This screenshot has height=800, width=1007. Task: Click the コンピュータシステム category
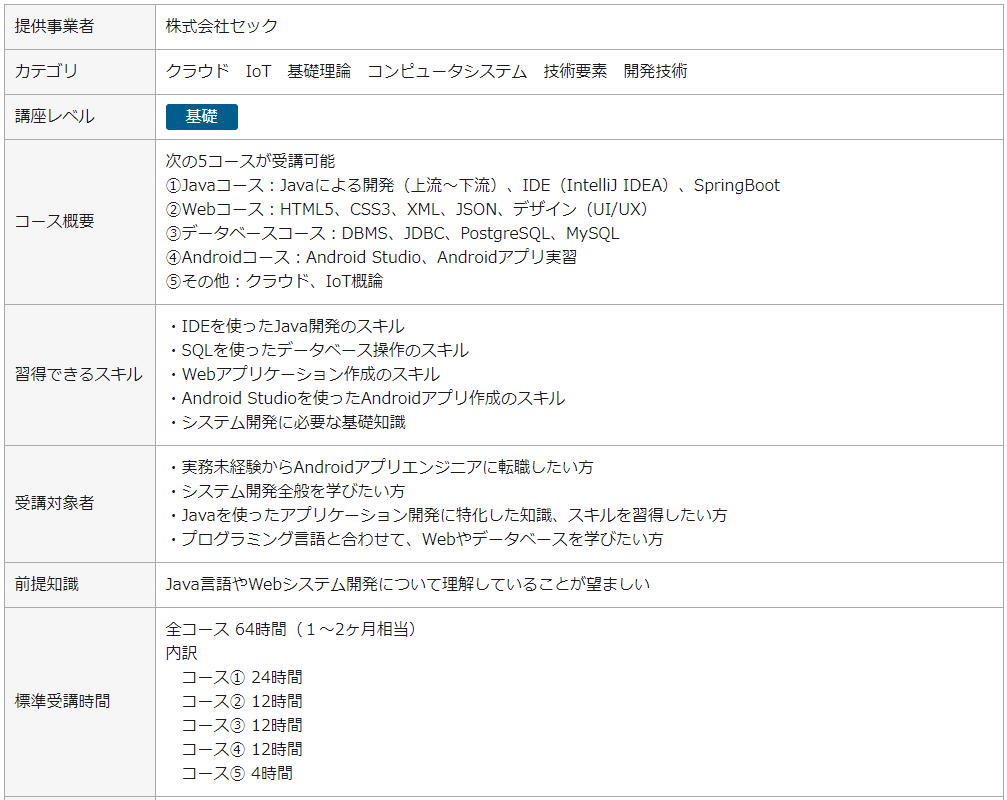[x=447, y=71]
